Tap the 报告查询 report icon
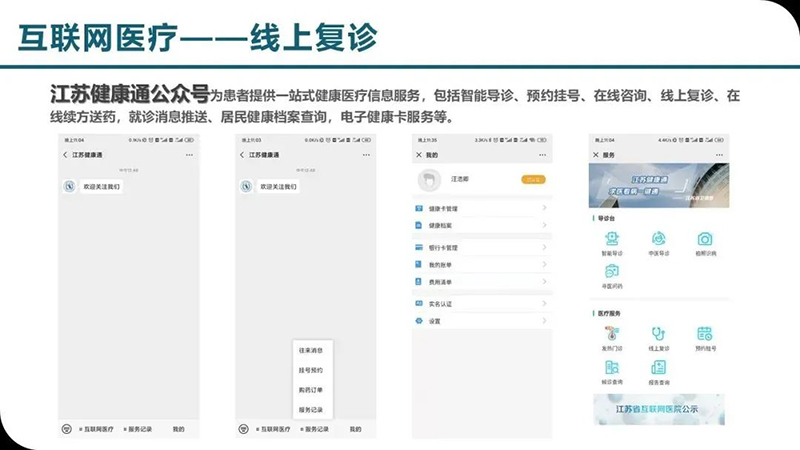The width and height of the screenshot is (800, 450). click(658, 367)
